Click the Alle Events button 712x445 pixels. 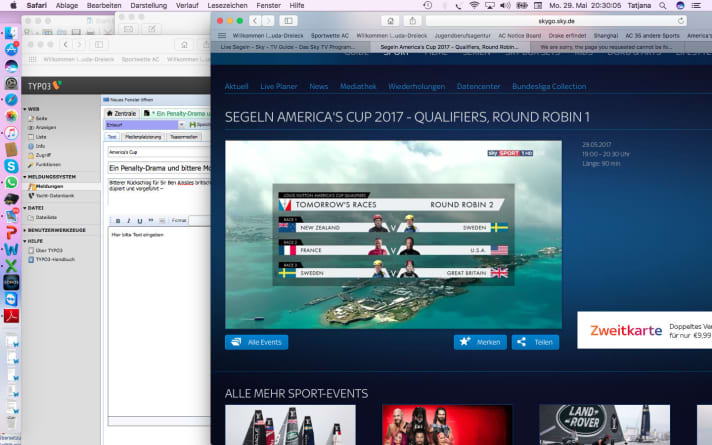pyautogui.click(x=257, y=342)
